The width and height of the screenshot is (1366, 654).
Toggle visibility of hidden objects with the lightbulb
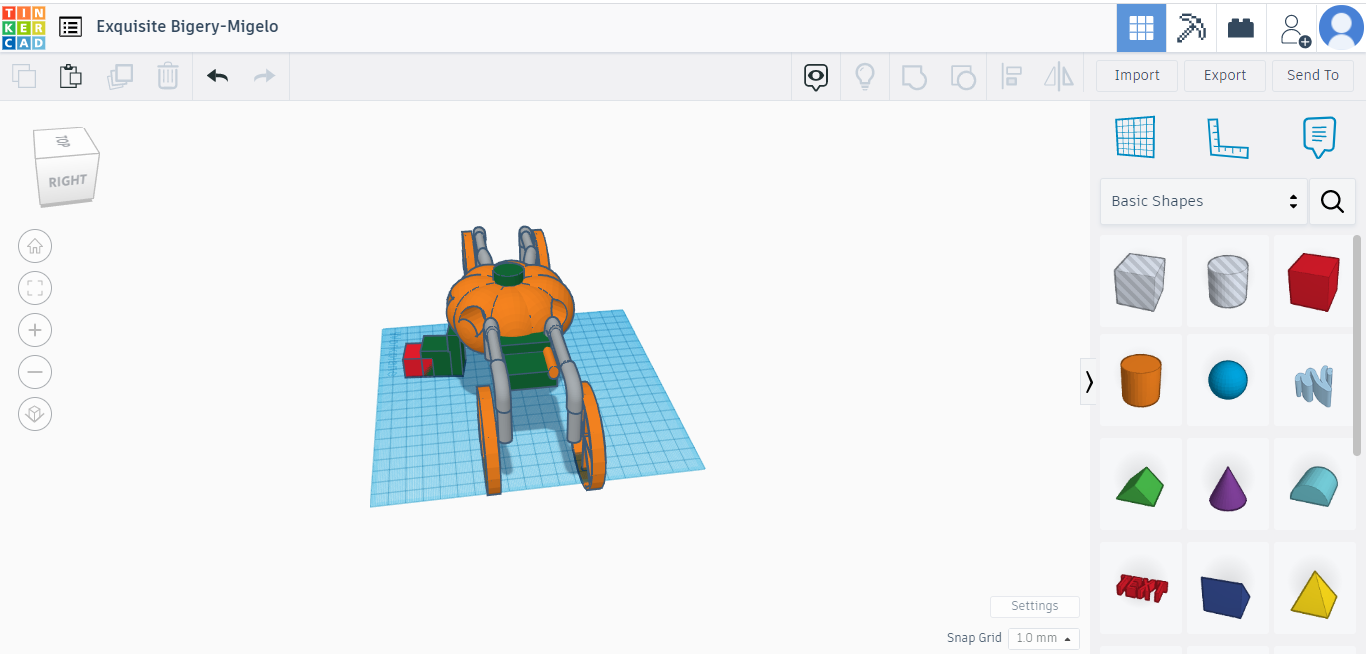pyautogui.click(x=864, y=76)
